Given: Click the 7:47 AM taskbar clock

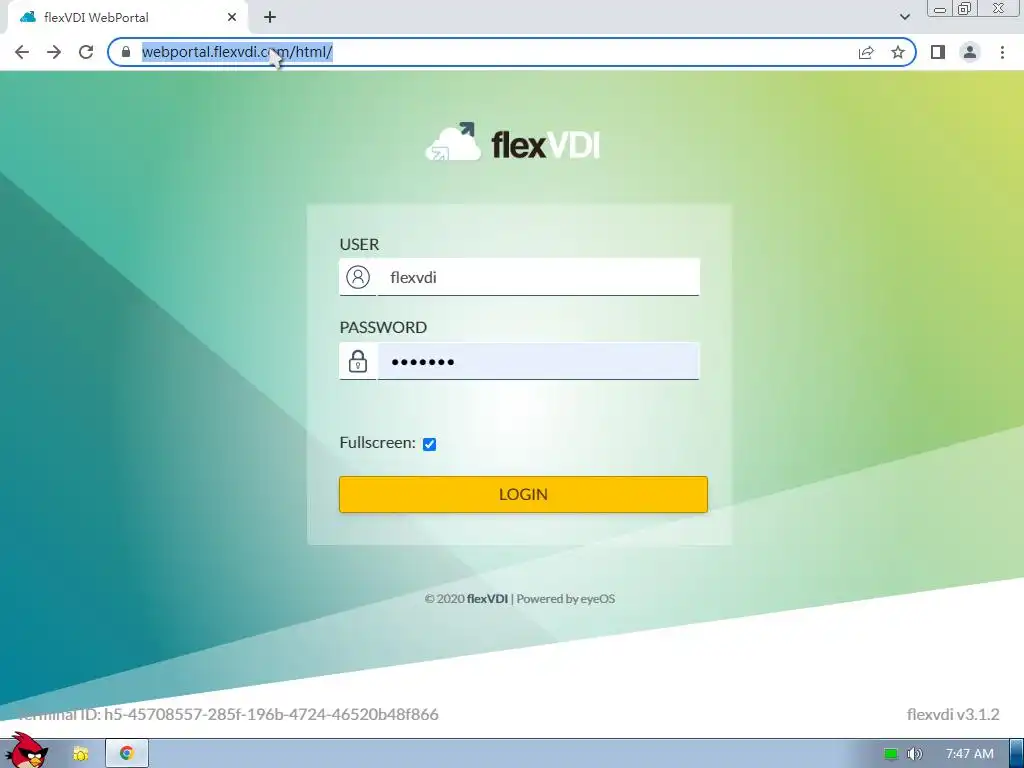Looking at the screenshot, I should 970,754.
